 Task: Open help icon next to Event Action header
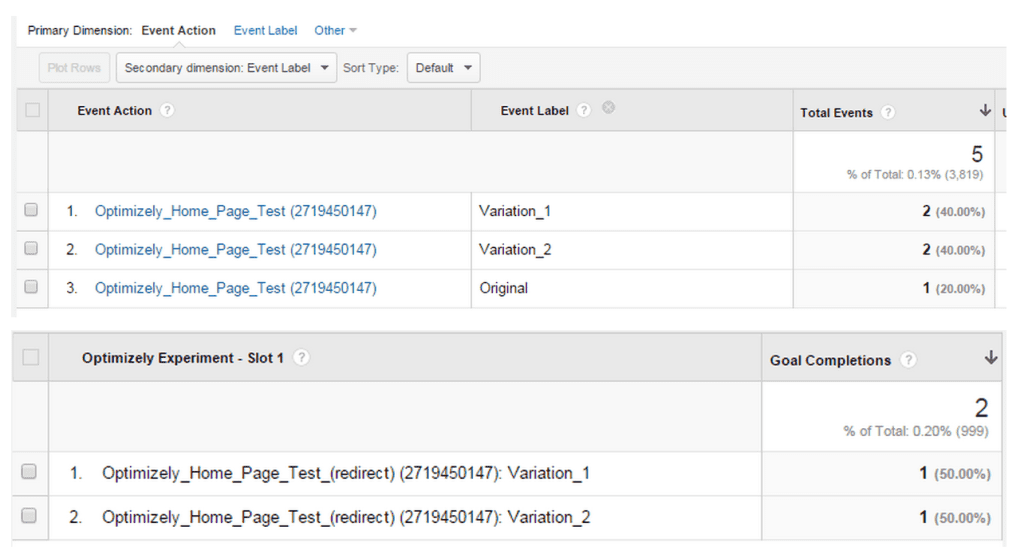point(167,110)
